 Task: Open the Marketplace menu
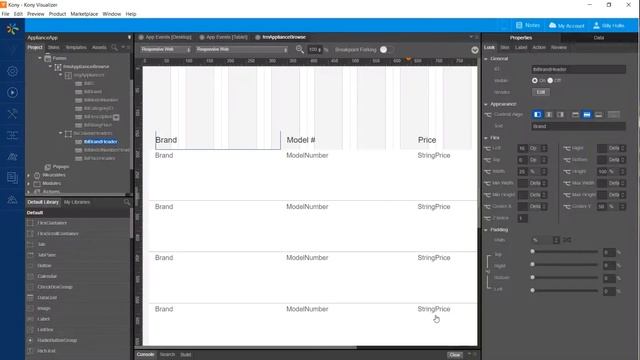point(84,14)
